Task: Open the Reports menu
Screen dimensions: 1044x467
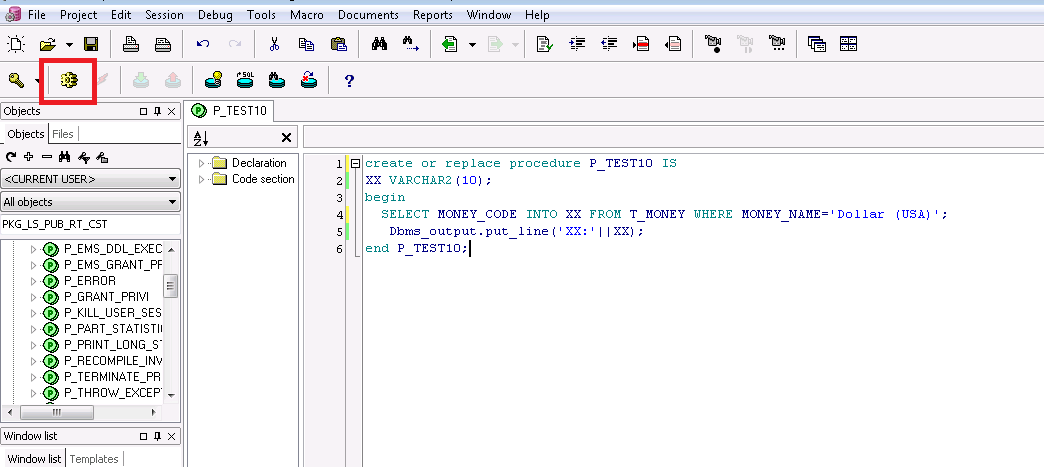Action: (433, 15)
